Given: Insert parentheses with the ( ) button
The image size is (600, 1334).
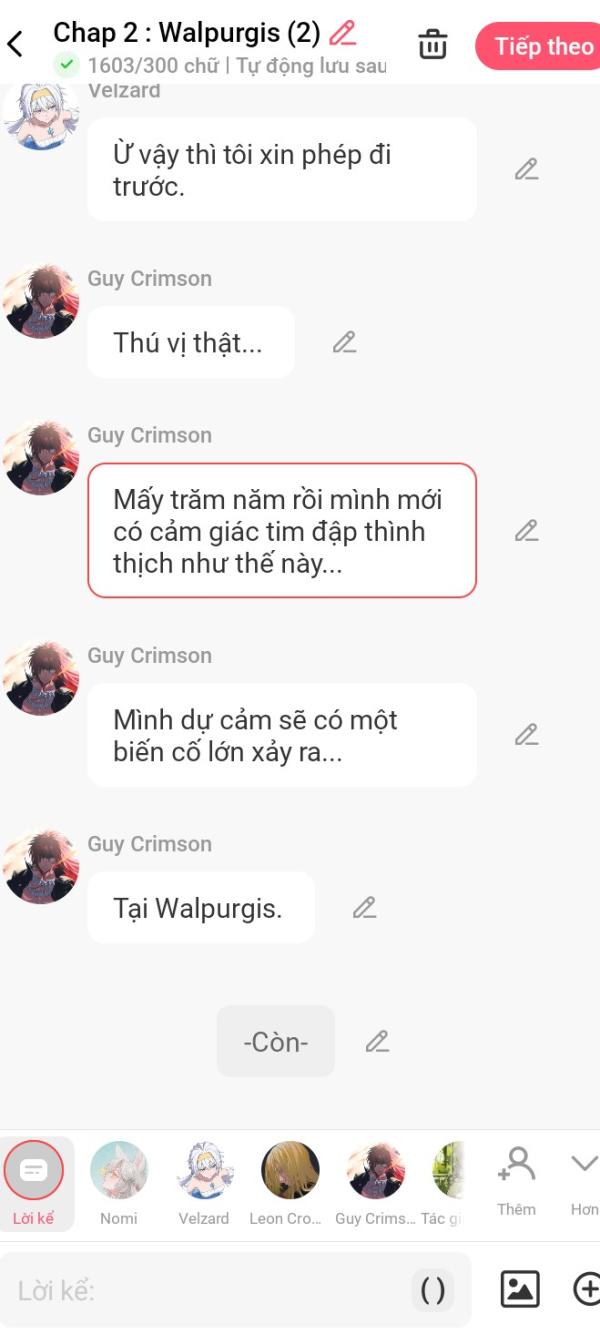Looking at the screenshot, I should (433, 1290).
